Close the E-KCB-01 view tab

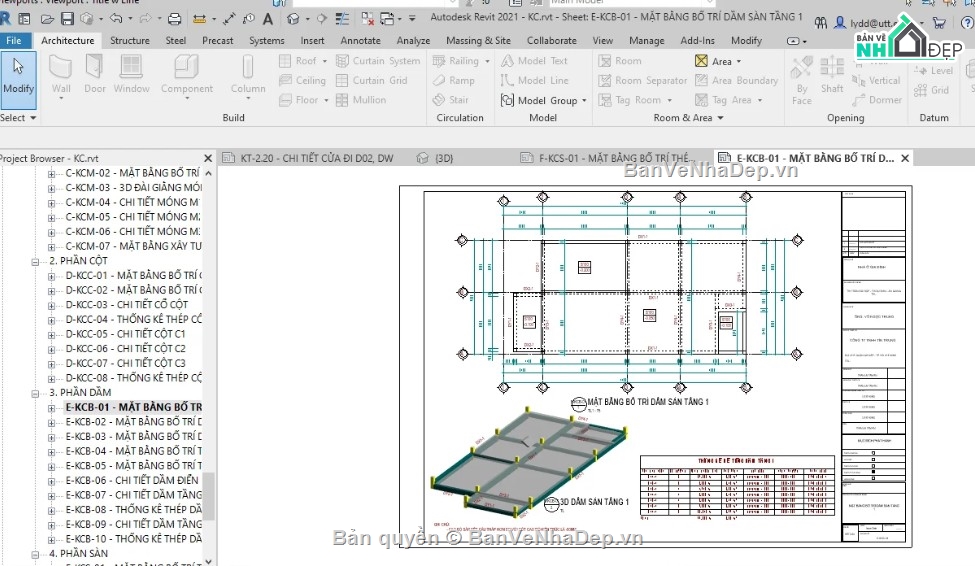coord(905,159)
